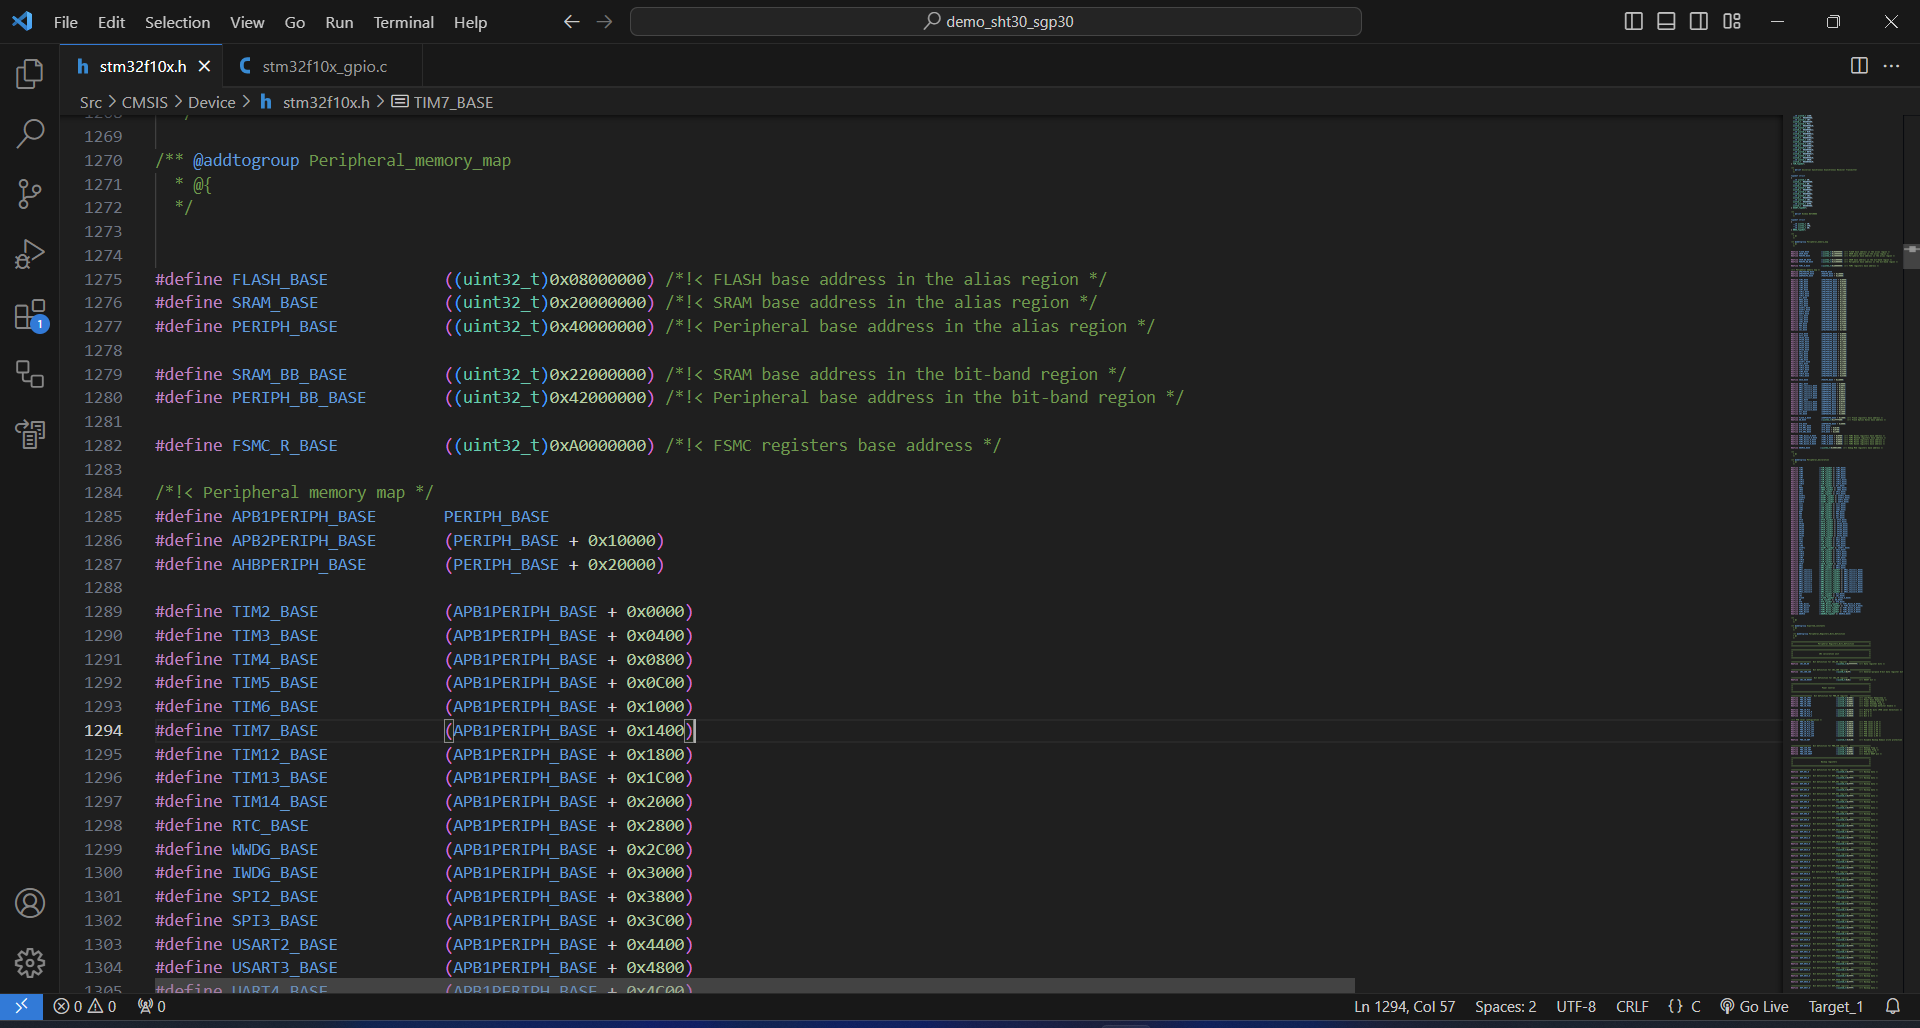Go to line via Ln 1294, Col 57
The image size is (1920, 1028).
click(1404, 1006)
